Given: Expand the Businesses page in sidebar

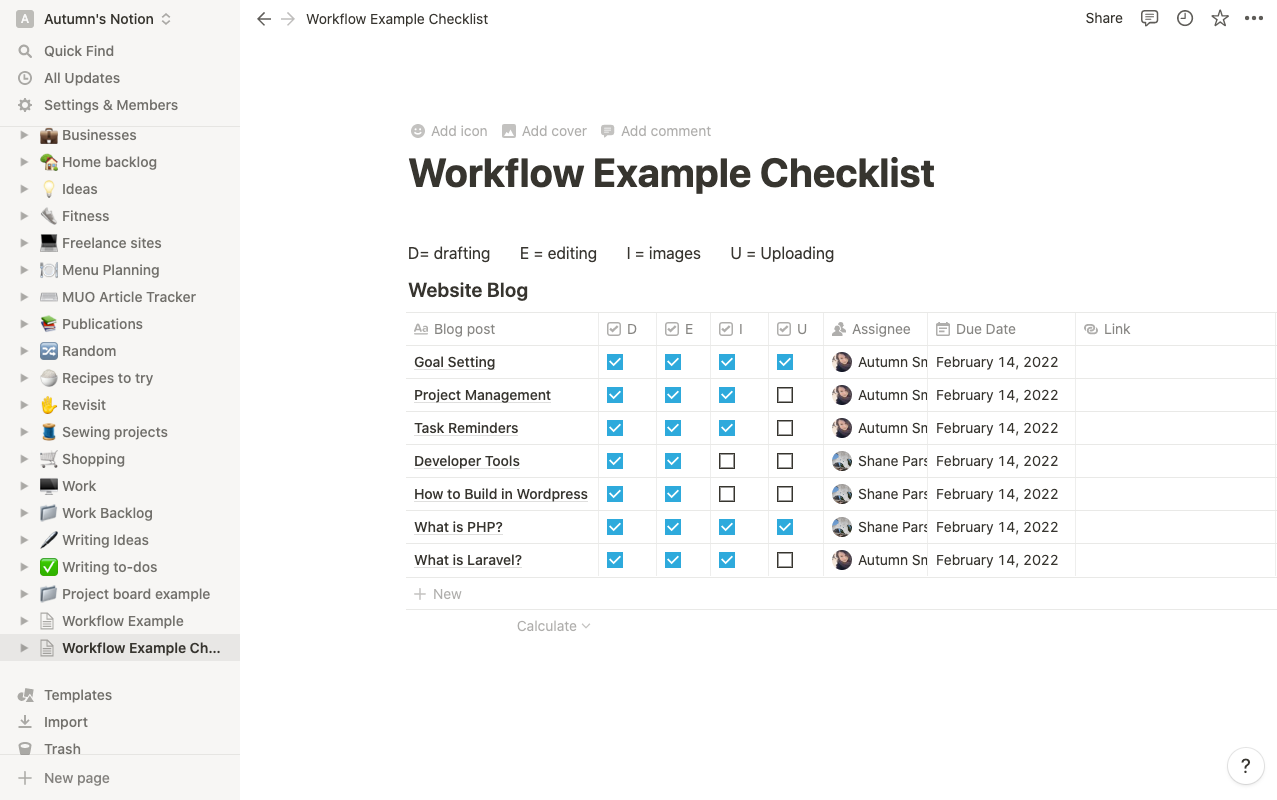Looking at the screenshot, I should tap(24, 135).
